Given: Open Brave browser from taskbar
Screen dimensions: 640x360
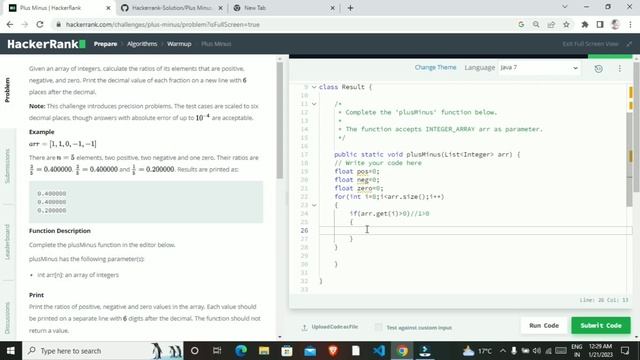Looking at the screenshot, I should (x=333, y=351).
